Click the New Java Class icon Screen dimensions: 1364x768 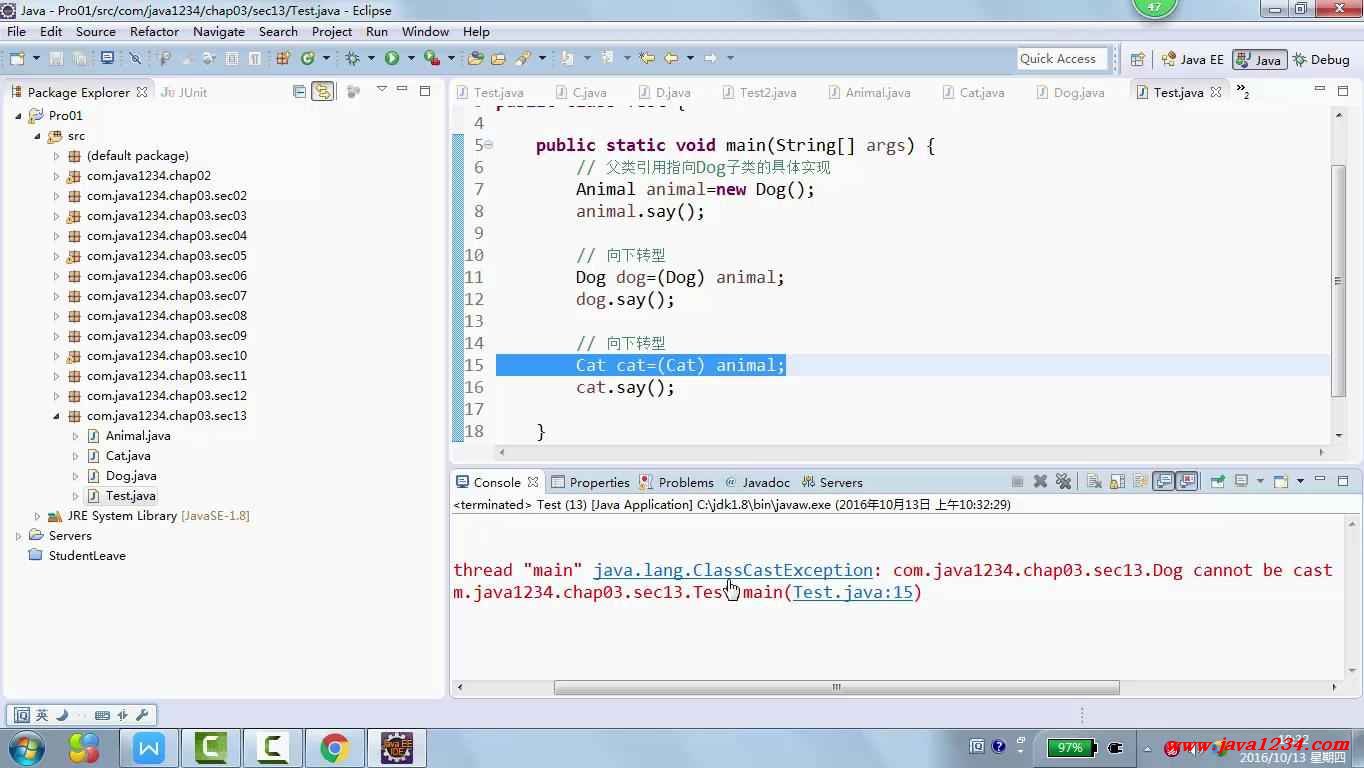(x=308, y=59)
